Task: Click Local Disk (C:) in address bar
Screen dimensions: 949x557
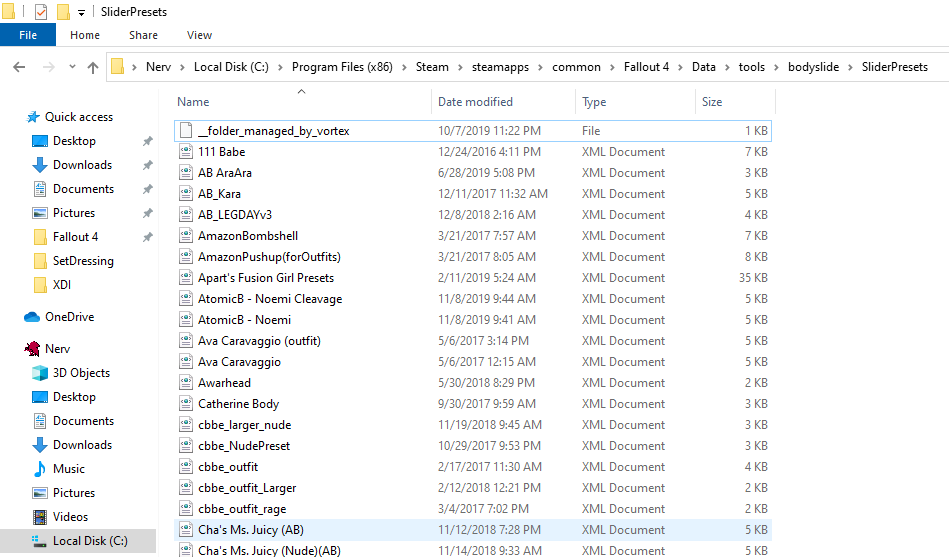Action: (231, 67)
